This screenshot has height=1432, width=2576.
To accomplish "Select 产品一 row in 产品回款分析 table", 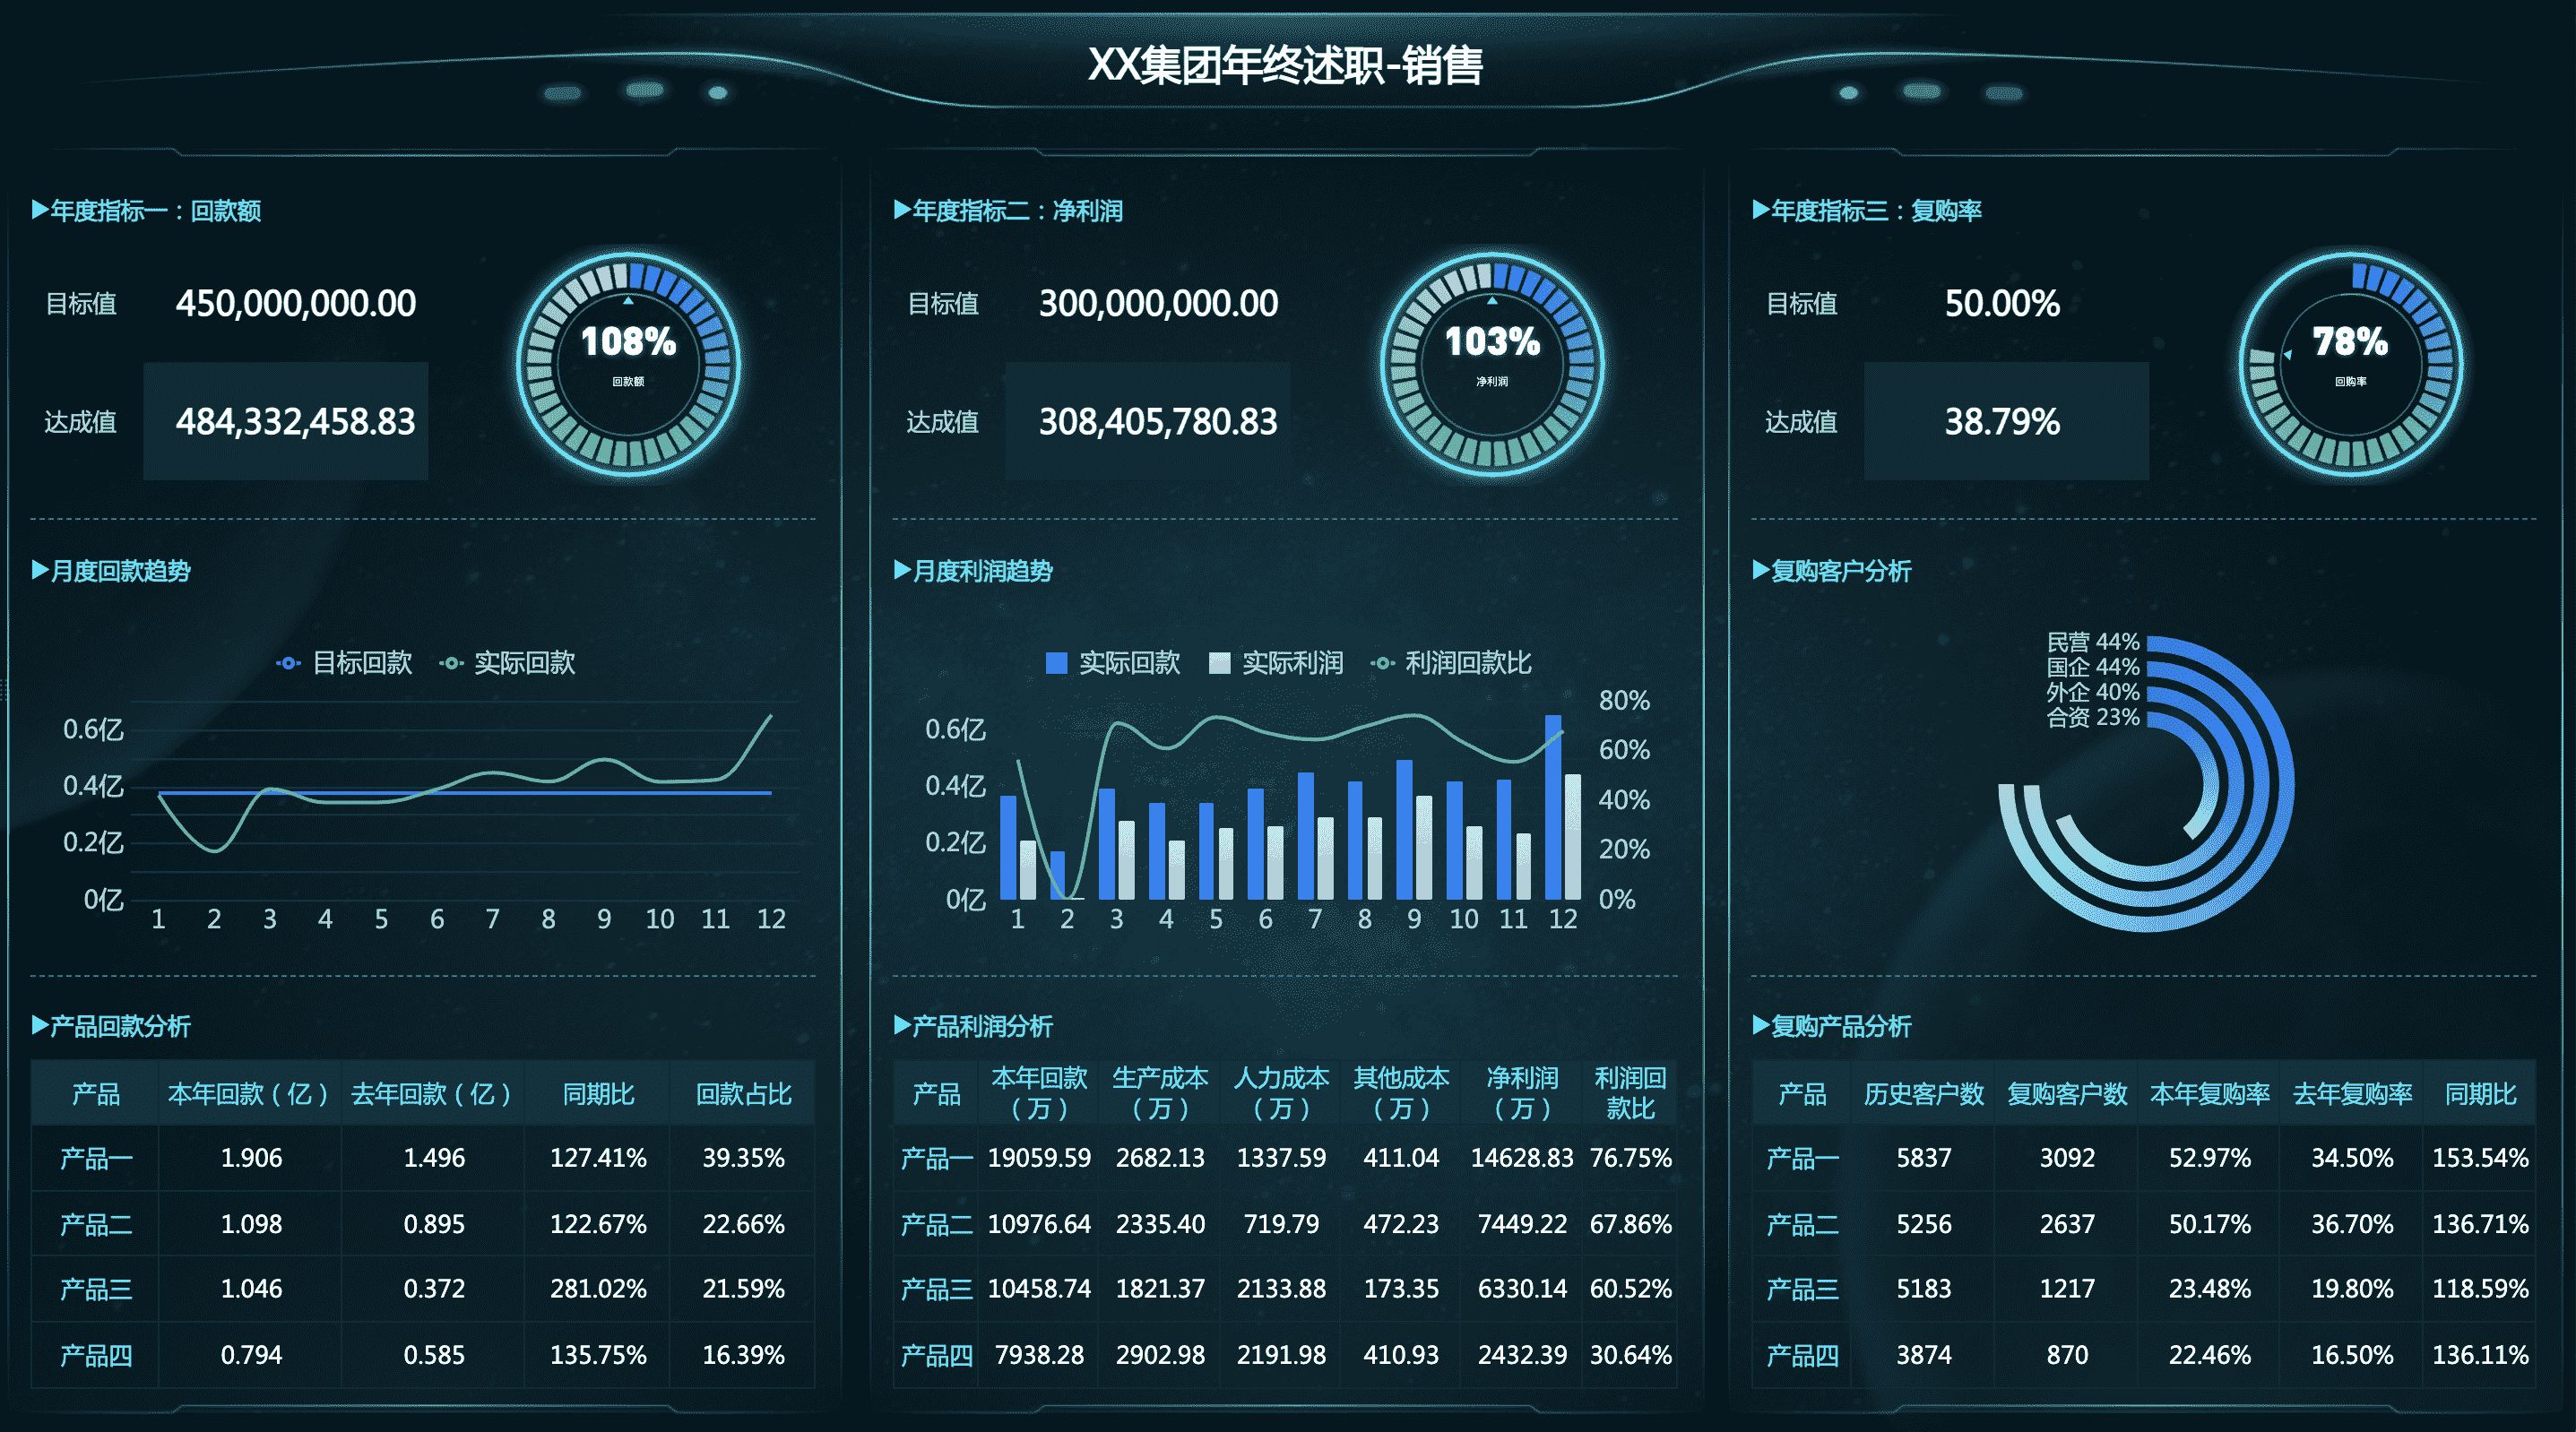I will (96, 1158).
